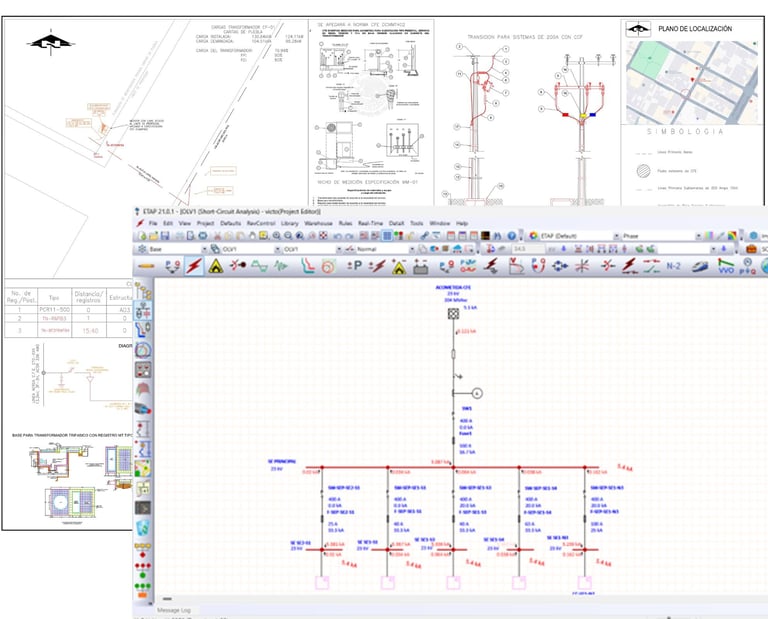This screenshot has height=619, width=768.
Task: Open the Real-Time menu
Action: point(370,223)
